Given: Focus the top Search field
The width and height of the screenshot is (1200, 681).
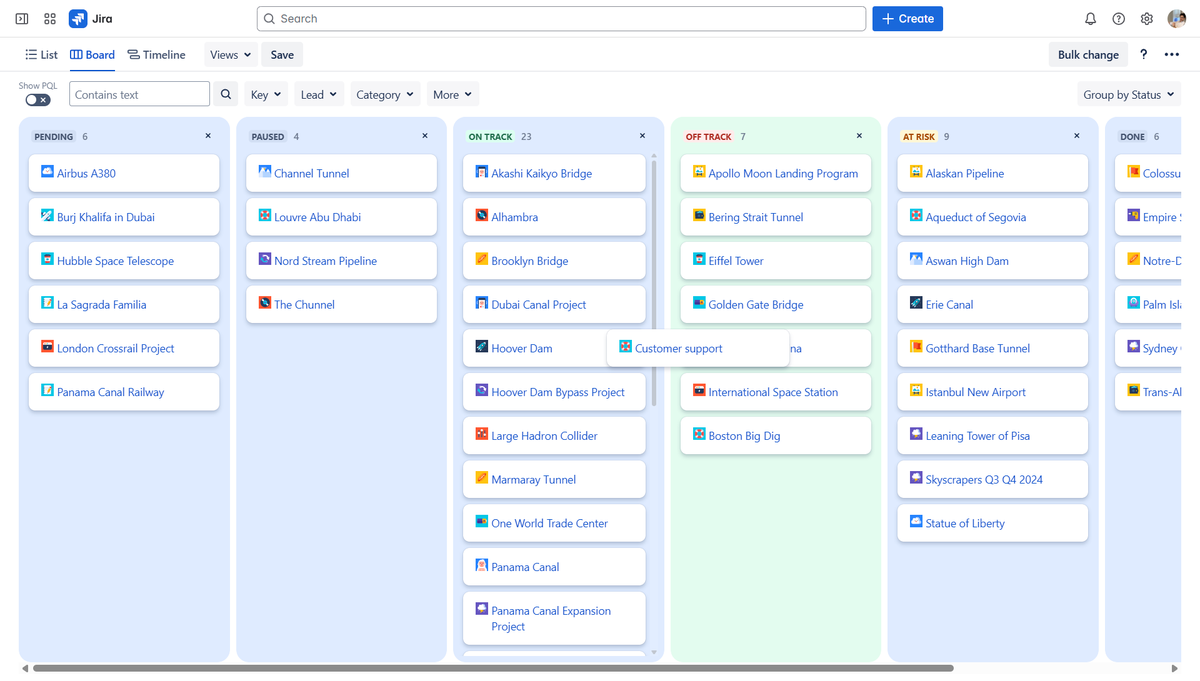Looking at the screenshot, I should click(x=561, y=19).
